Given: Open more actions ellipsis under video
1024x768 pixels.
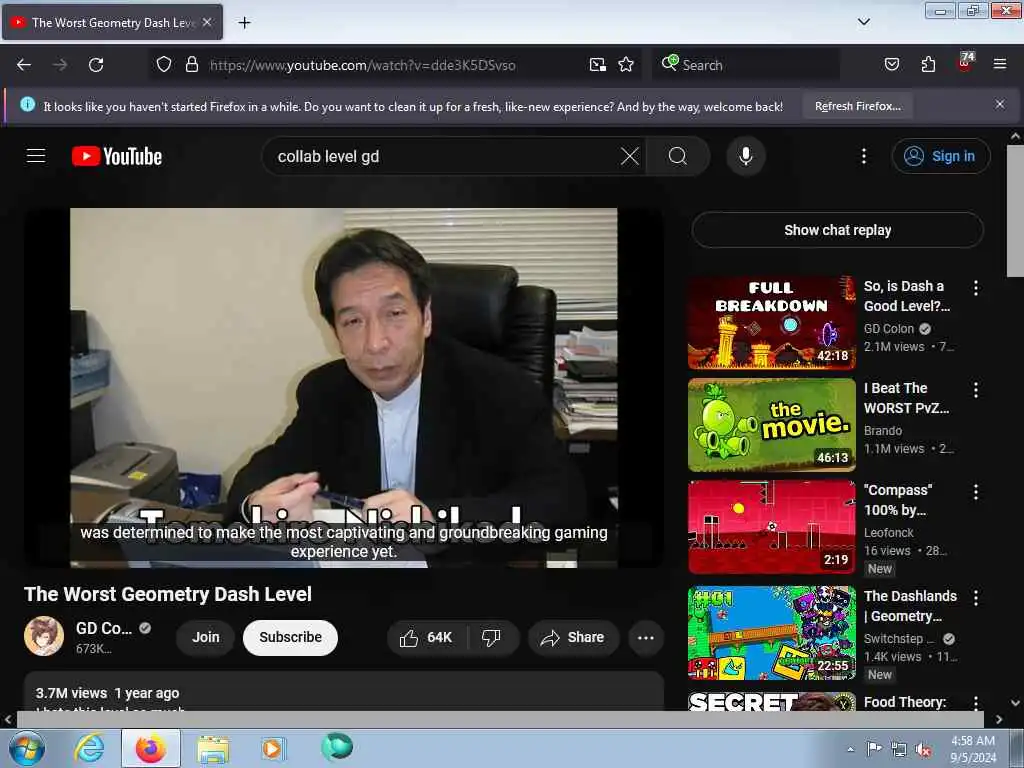Looking at the screenshot, I should pyautogui.click(x=645, y=637).
